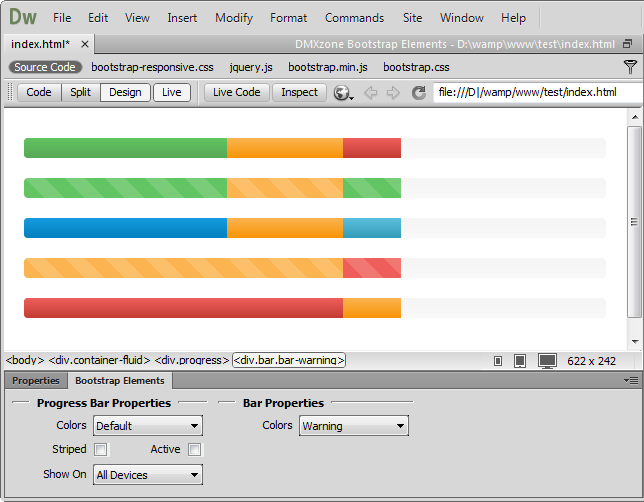Viewport: 644px width, 502px height.
Task: Open the panel options menu icon
Action: [x=631, y=380]
